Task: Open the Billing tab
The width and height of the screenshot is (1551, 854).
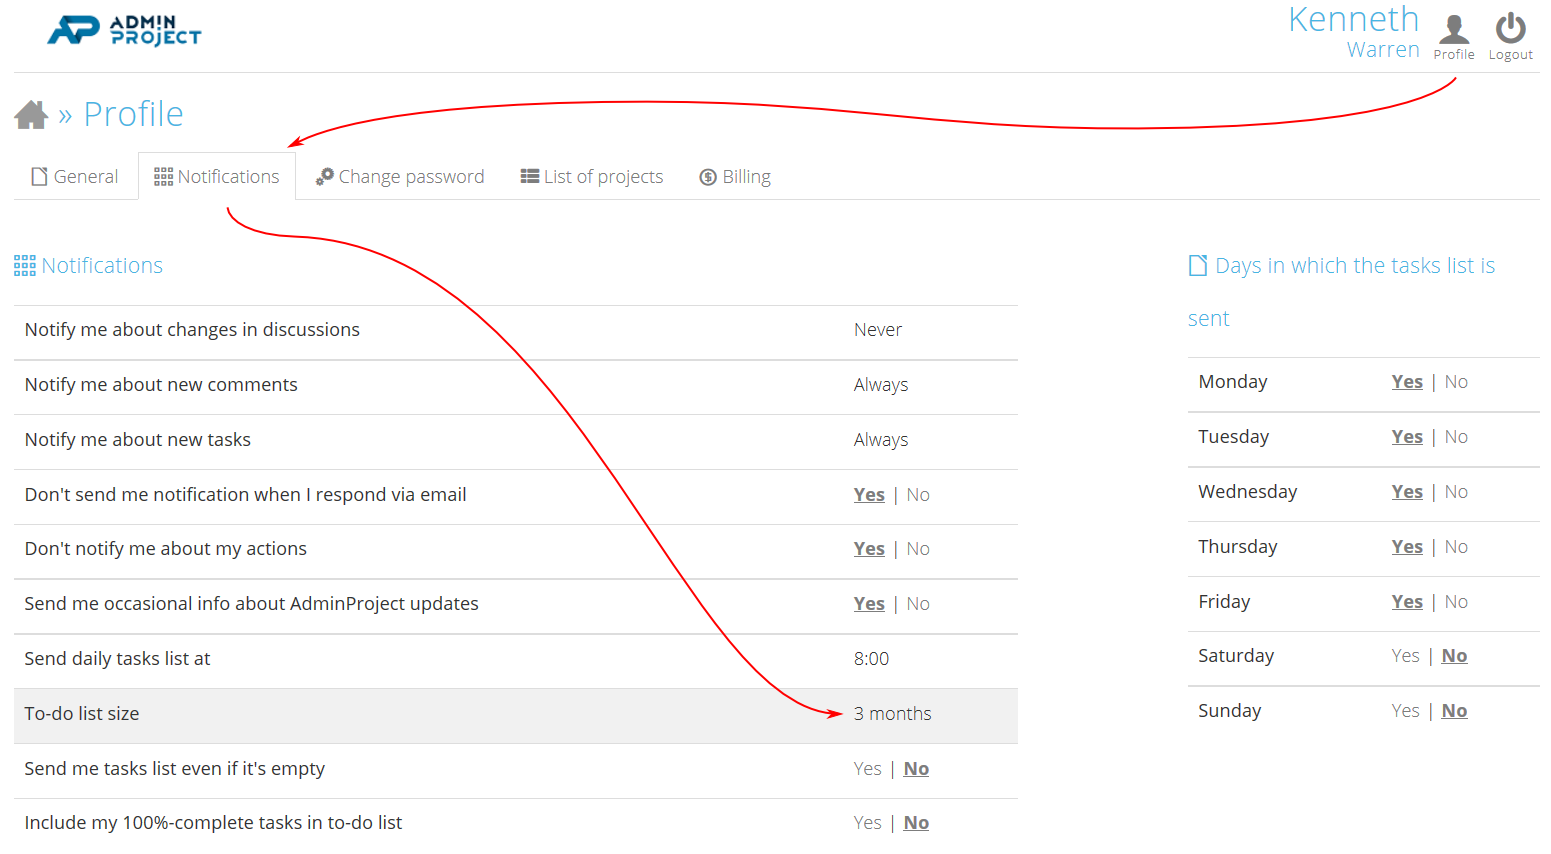Action: click(x=735, y=177)
